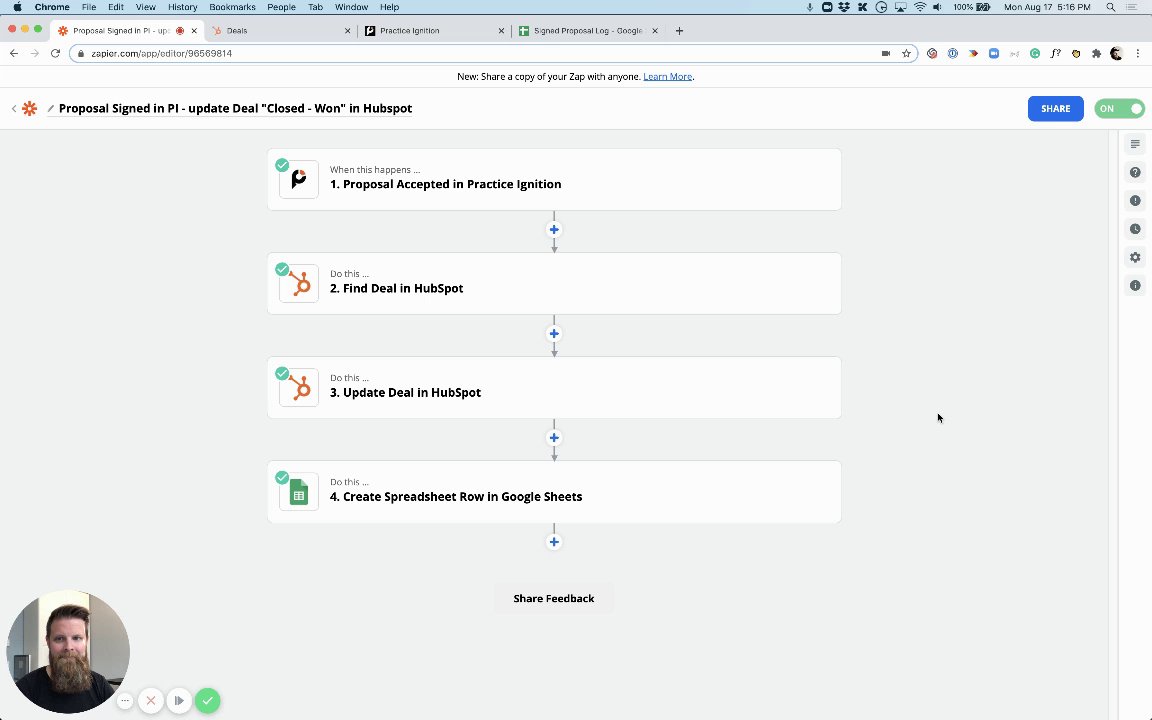This screenshot has height=720, width=1152.
Task: Open the help question mark icon in sidebar
Action: (1135, 173)
